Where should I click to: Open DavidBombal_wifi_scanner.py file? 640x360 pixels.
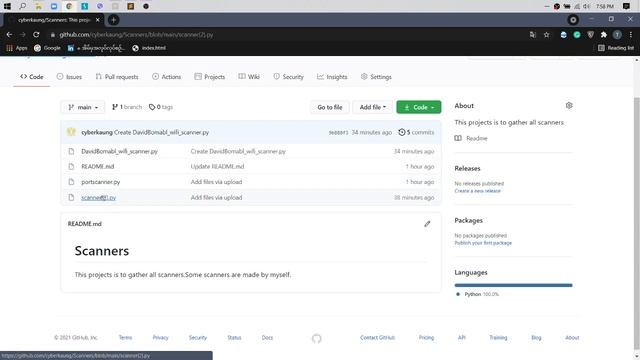point(119,151)
